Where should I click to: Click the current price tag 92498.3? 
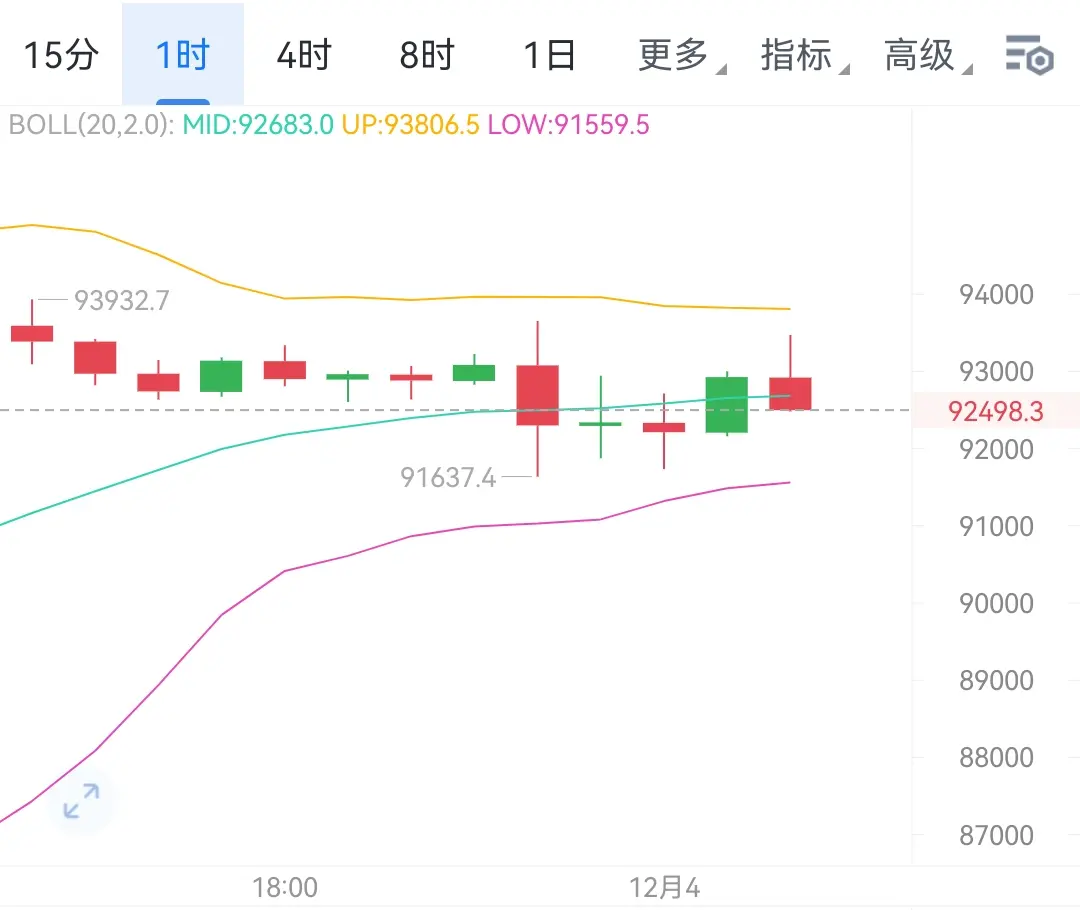click(x=995, y=411)
